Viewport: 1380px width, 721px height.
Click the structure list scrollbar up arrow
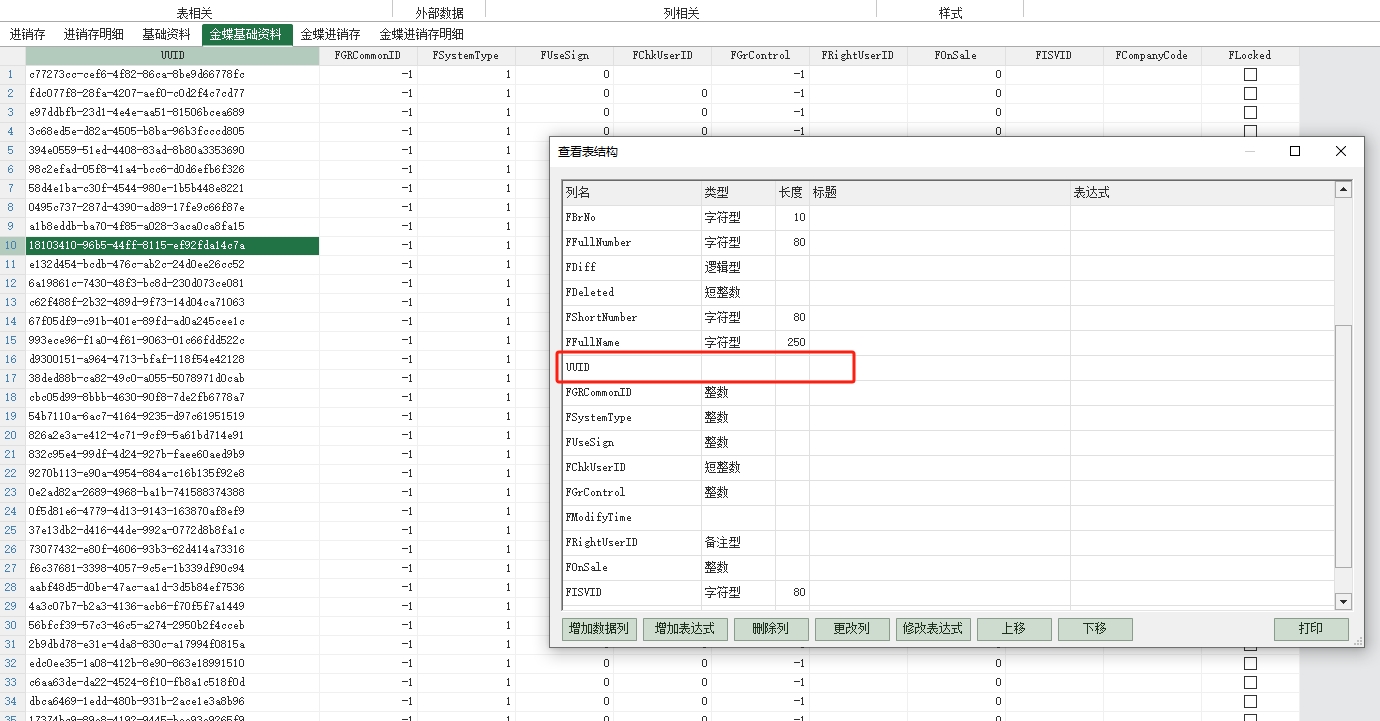(1343, 190)
